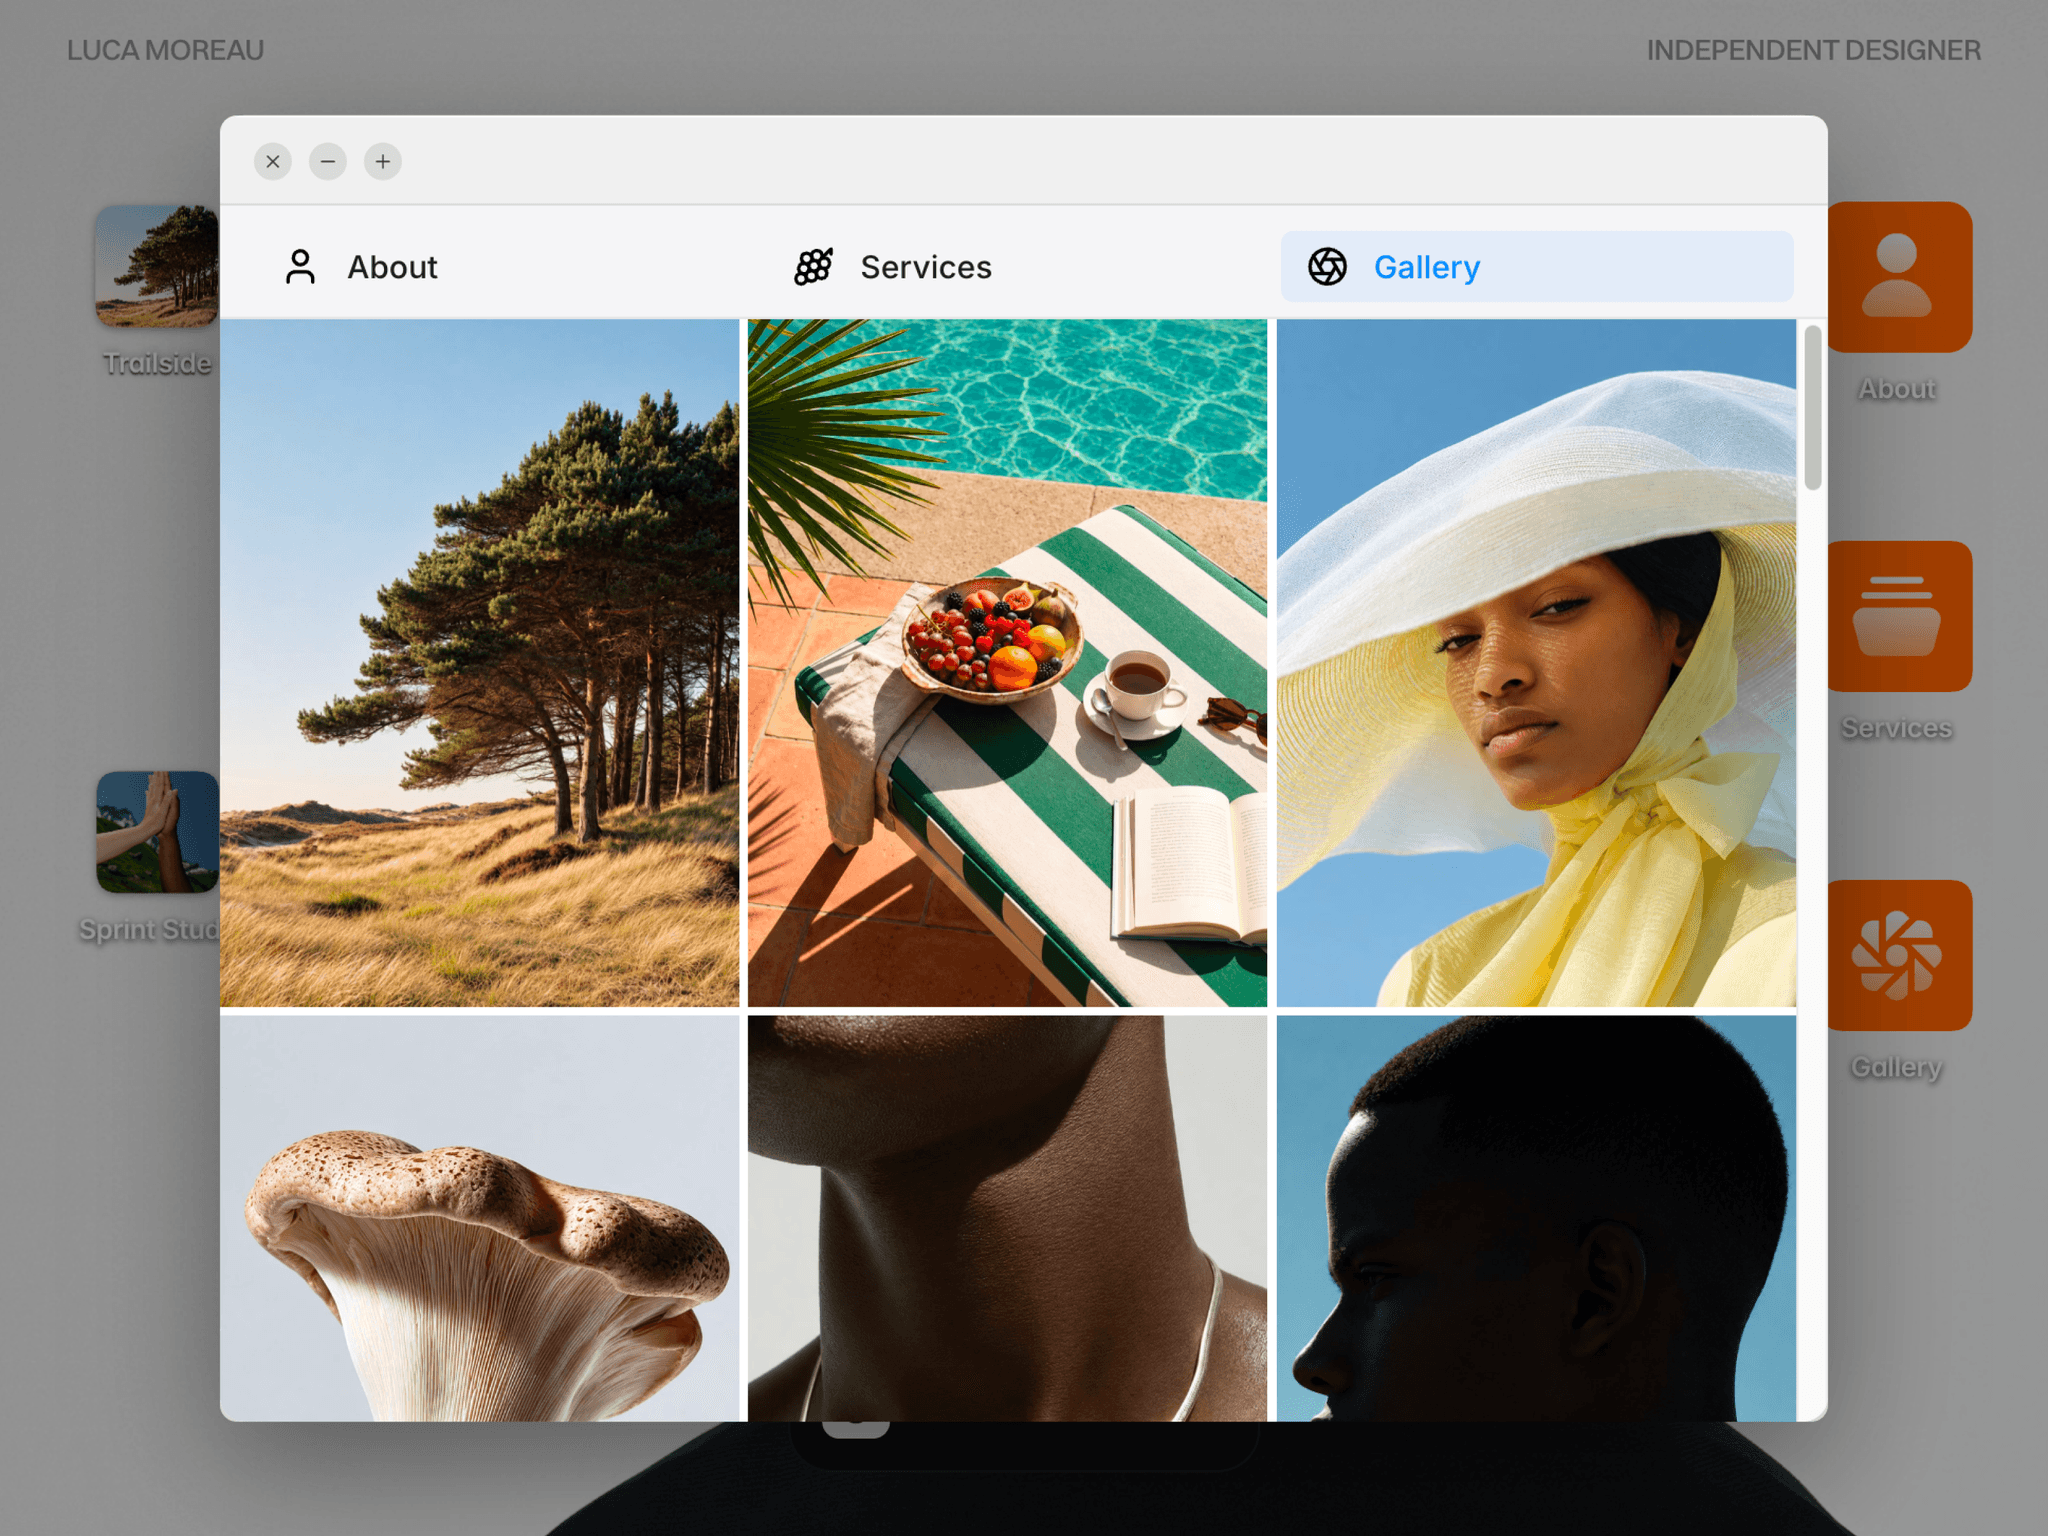Open the pine trees landscape photo

point(479,663)
